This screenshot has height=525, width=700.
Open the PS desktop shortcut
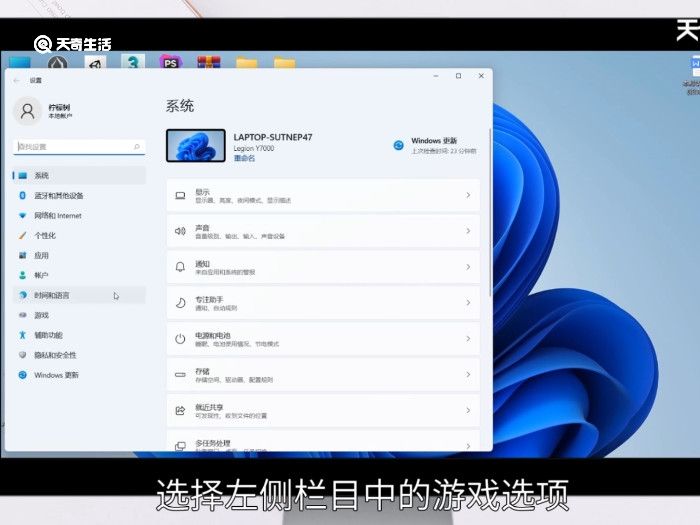pyautogui.click(x=171, y=62)
